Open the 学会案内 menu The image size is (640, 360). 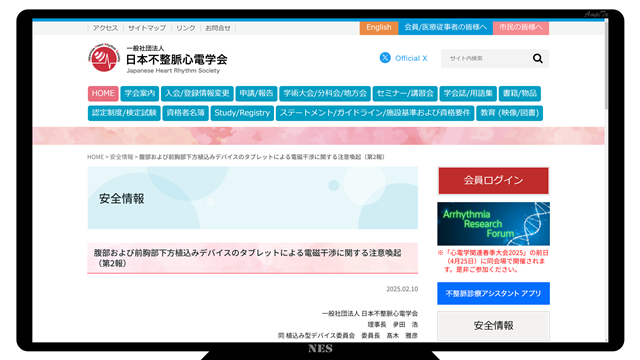click(140, 93)
